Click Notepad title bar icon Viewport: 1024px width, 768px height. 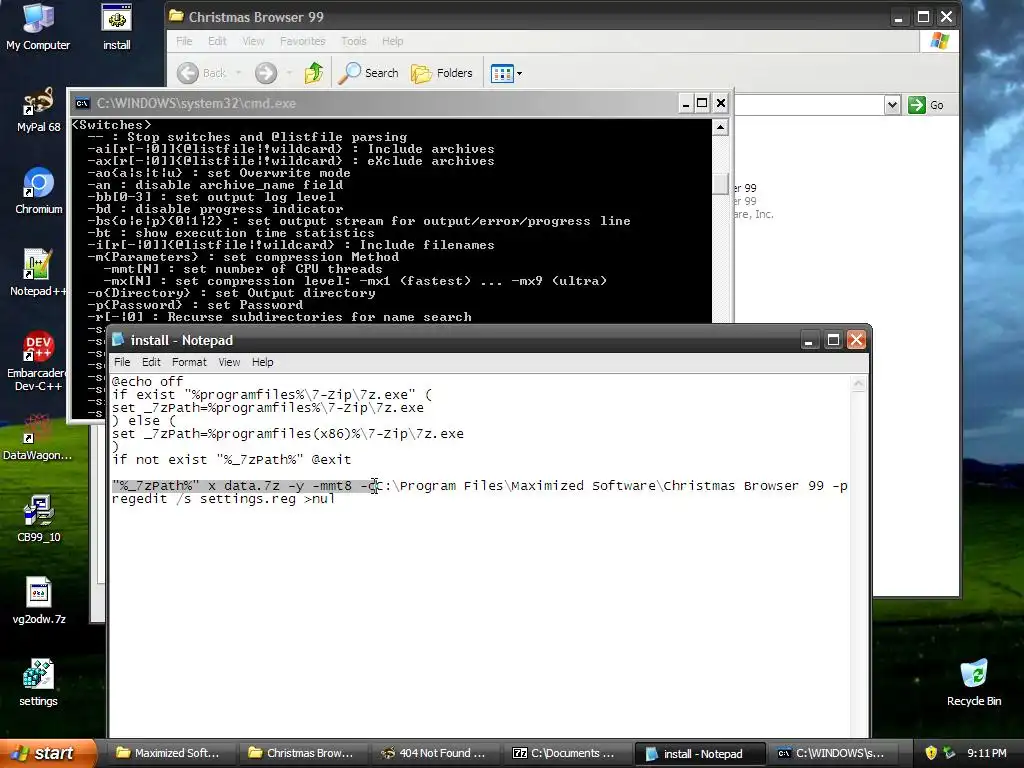pos(118,340)
